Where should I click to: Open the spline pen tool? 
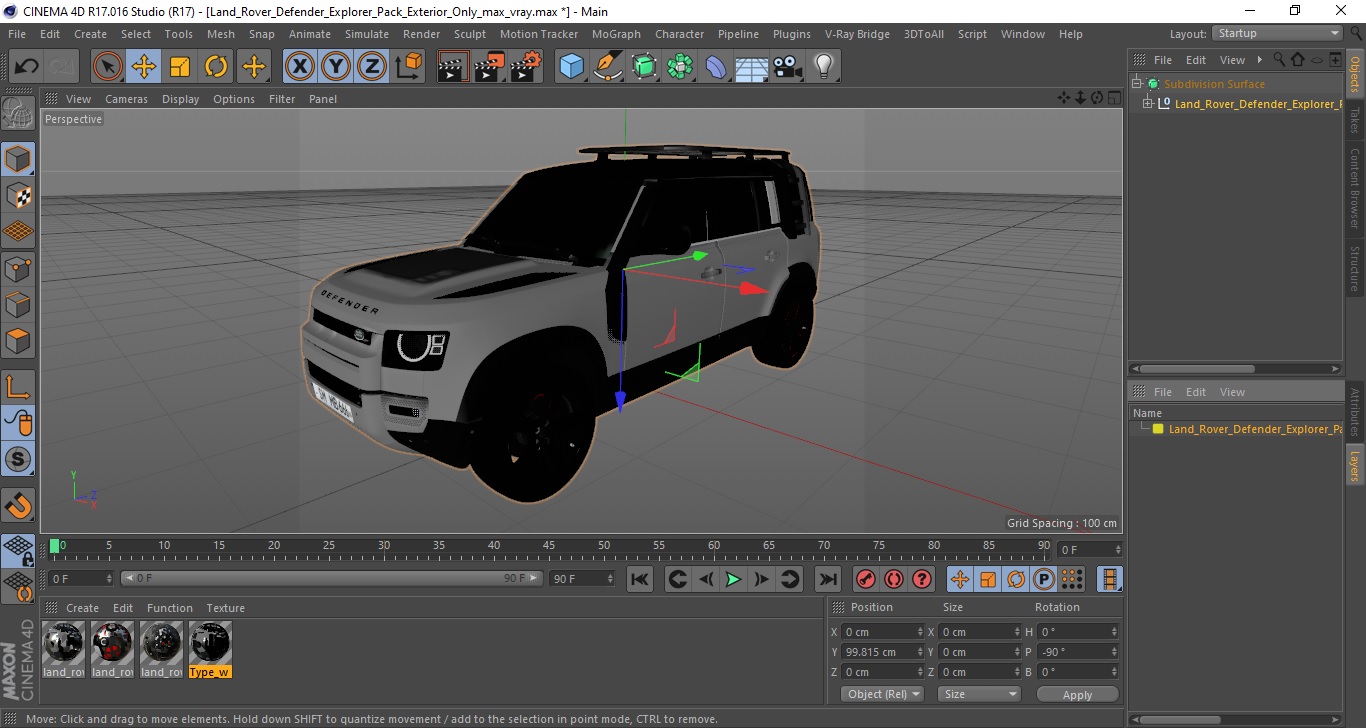608,67
